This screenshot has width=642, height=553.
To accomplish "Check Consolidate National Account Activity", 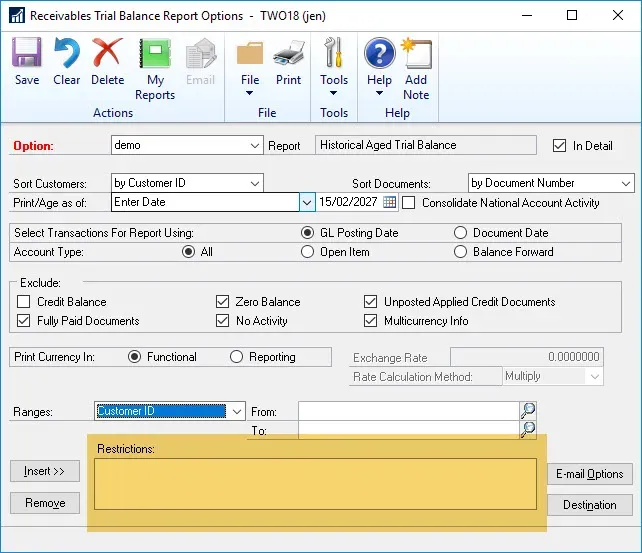I will coord(409,203).
